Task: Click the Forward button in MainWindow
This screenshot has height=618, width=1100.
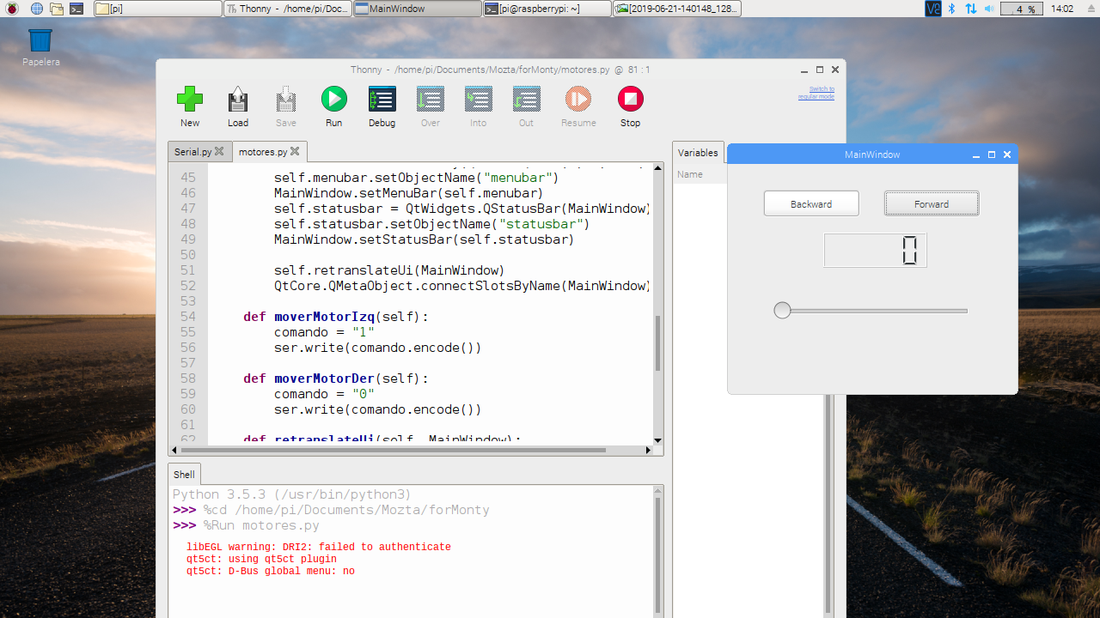Action: click(931, 204)
